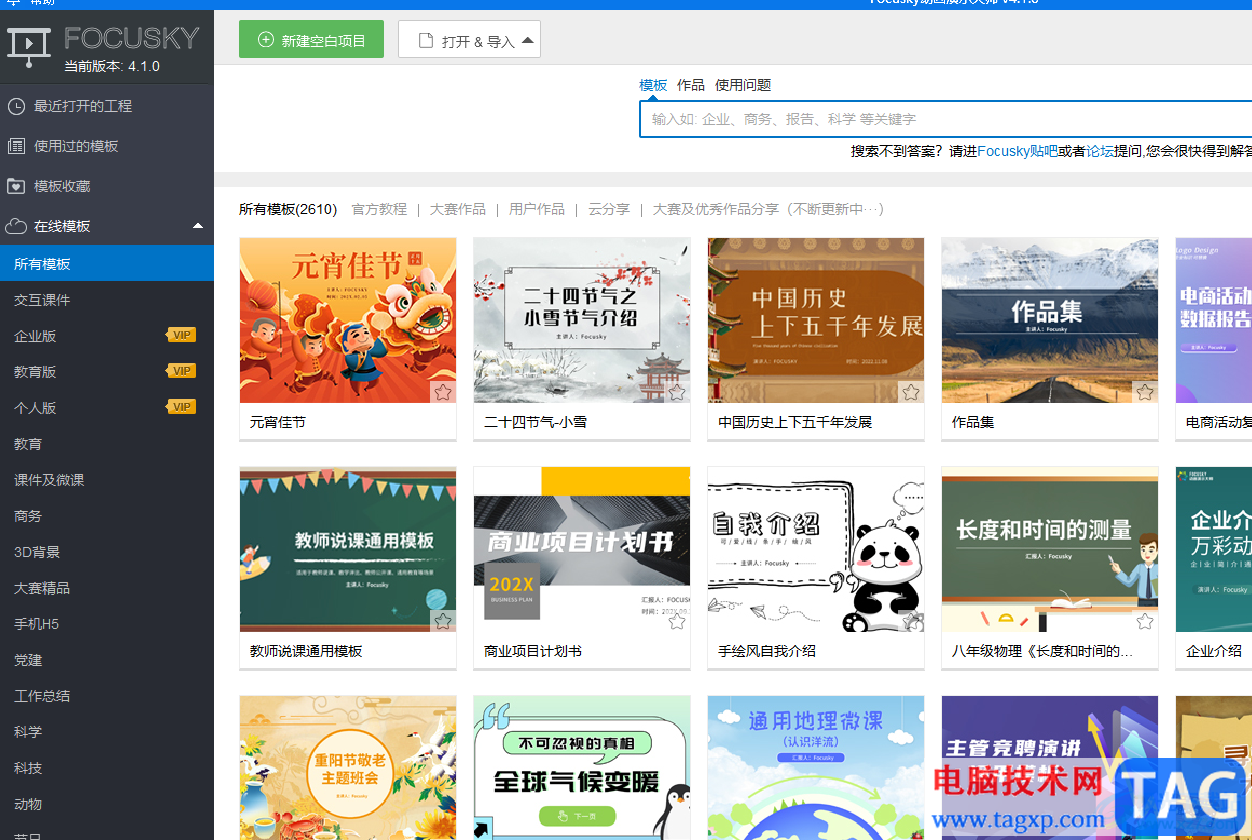Click the plus icon in 新建空白项目
Screen dimensions: 1252x840
pyautogui.click(x=265, y=40)
